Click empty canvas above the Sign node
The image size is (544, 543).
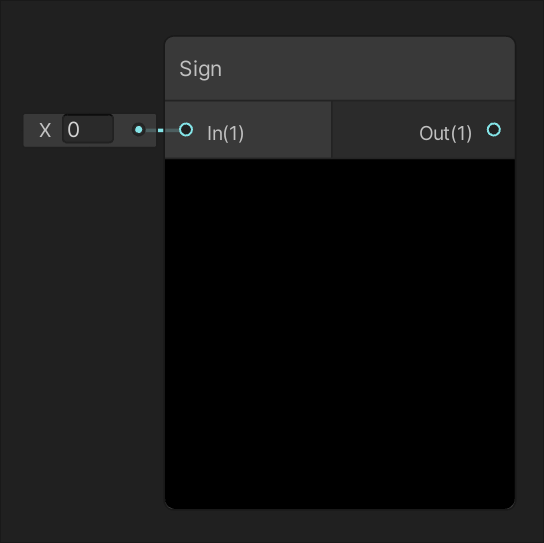click(340, 17)
